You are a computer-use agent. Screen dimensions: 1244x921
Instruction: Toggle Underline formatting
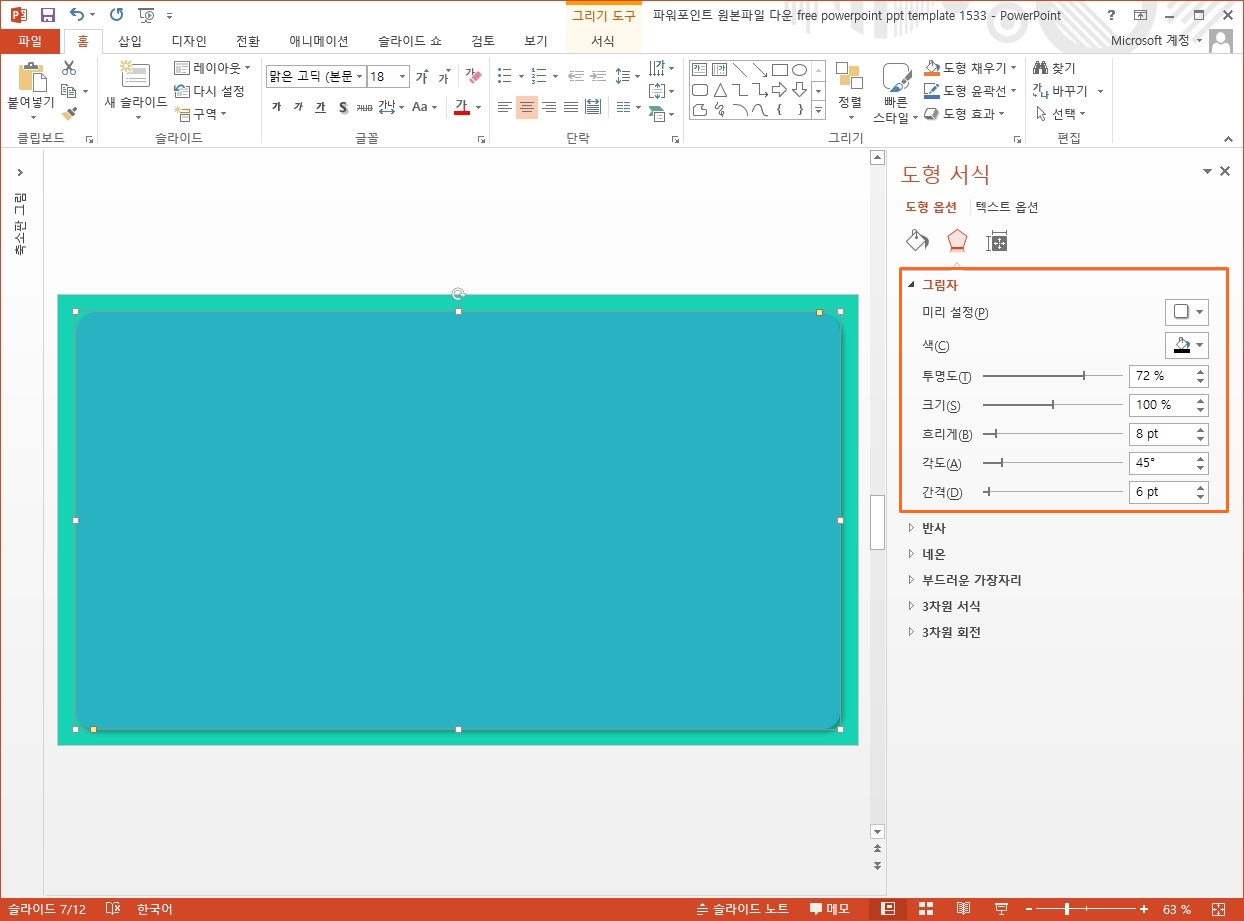[x=320, y=107]
